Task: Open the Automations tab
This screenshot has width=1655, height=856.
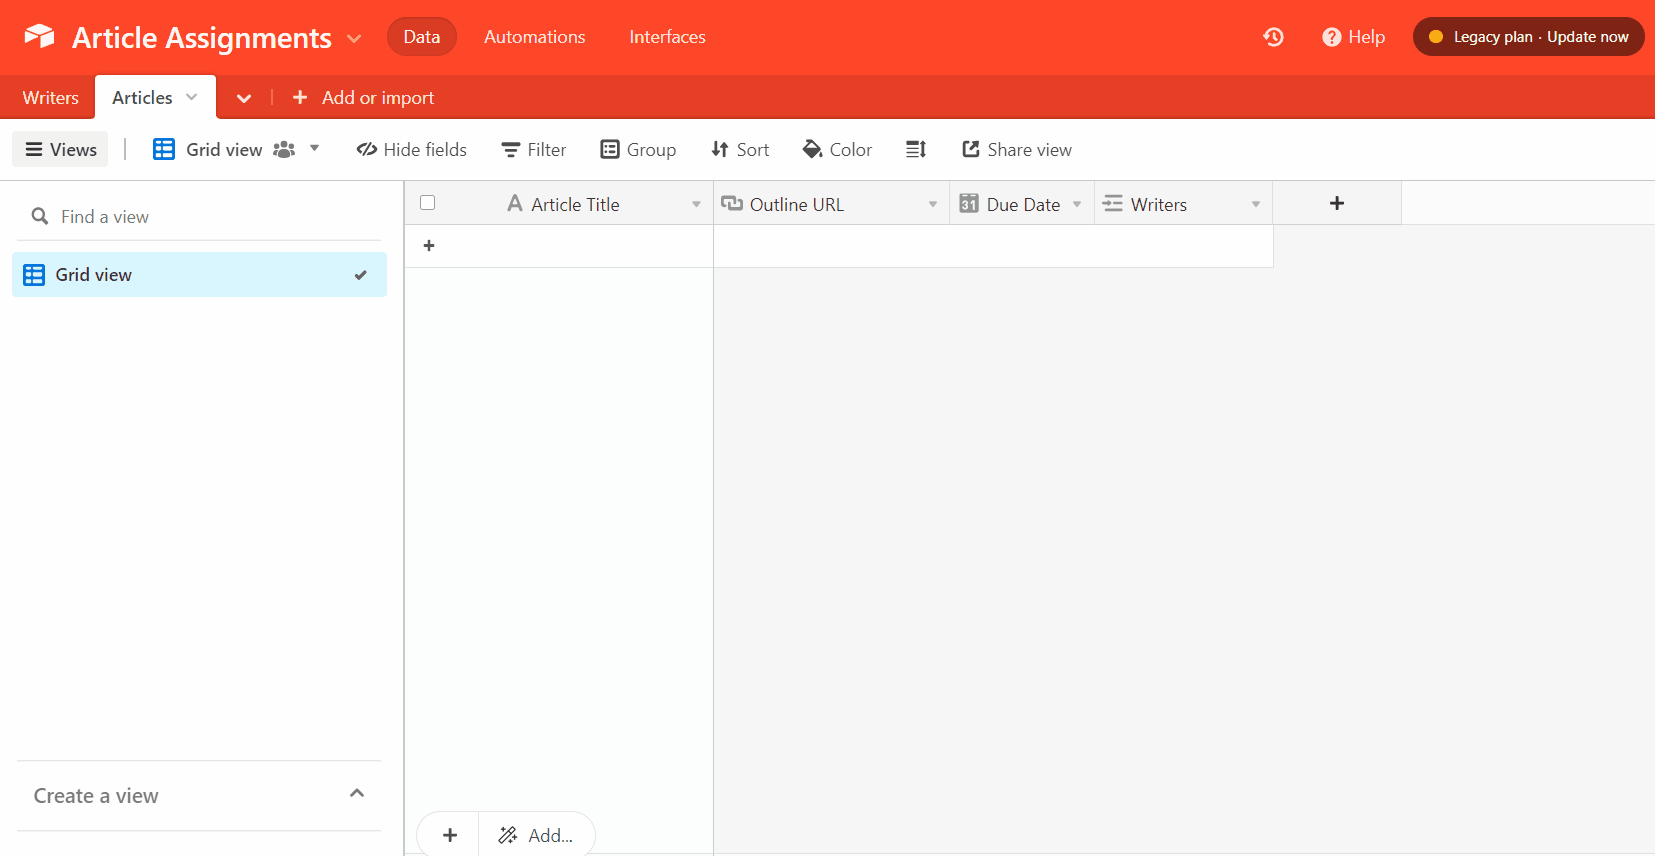Action: point(535,37)
